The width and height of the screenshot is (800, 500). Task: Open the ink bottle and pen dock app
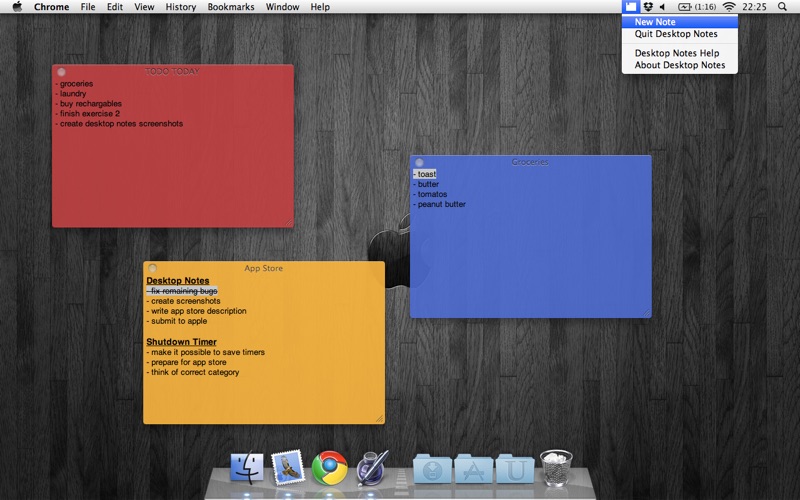pyautogui.click(x=371, y=468)
